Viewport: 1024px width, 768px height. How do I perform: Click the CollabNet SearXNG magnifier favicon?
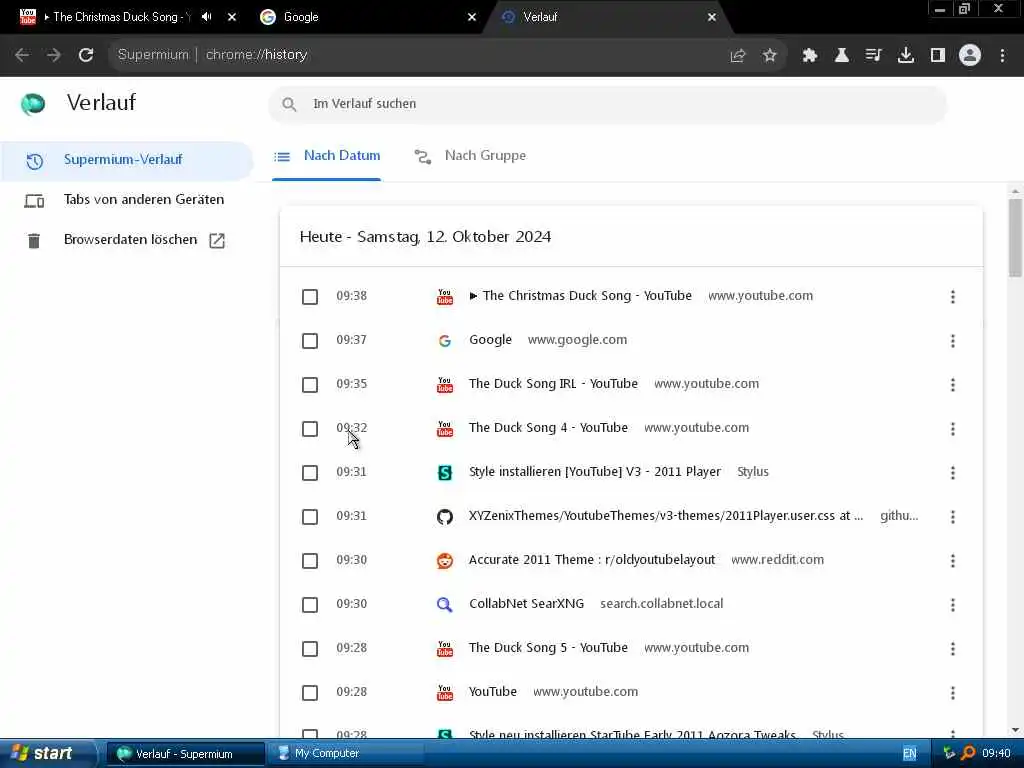tap(445, 605)
